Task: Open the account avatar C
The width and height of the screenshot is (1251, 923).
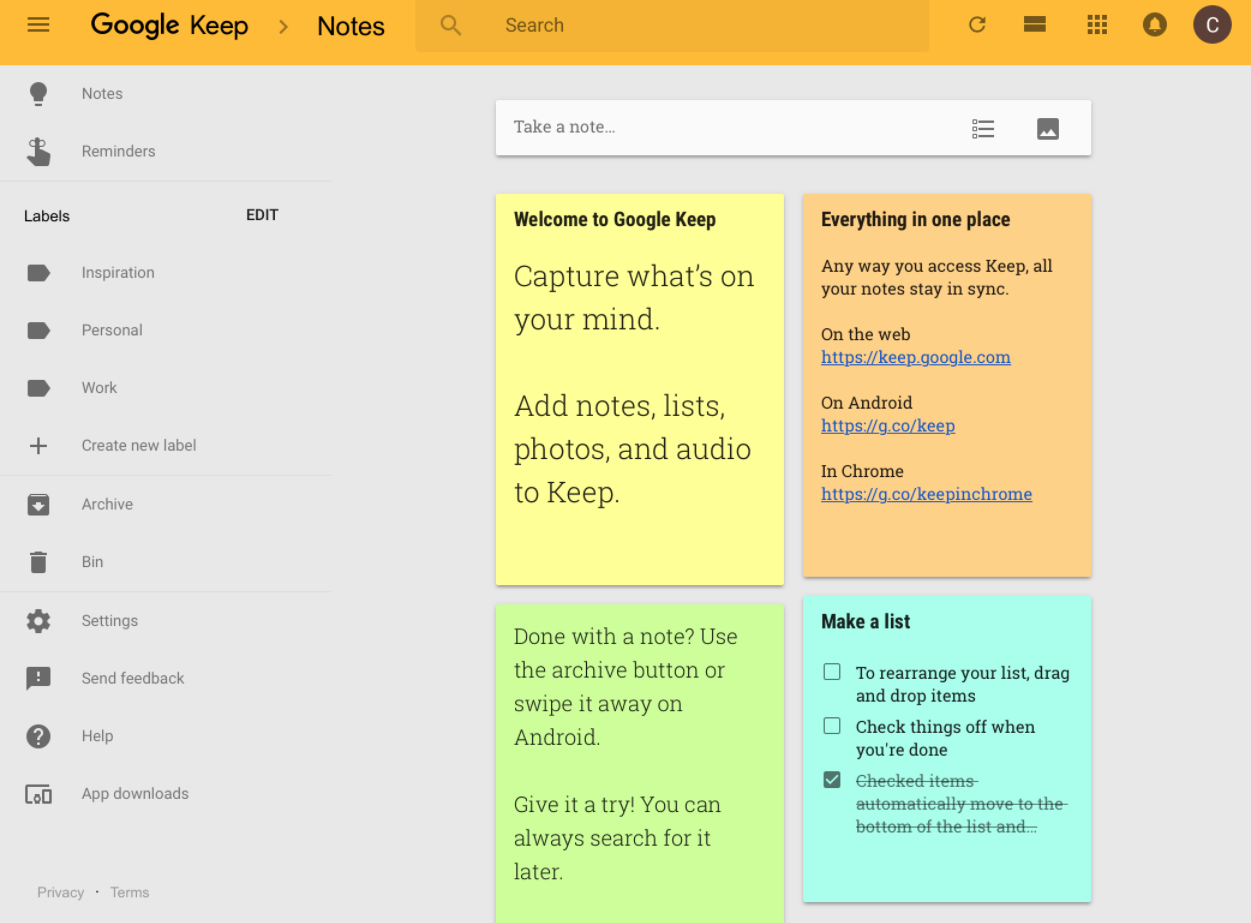Action: tap(1212, 25)
